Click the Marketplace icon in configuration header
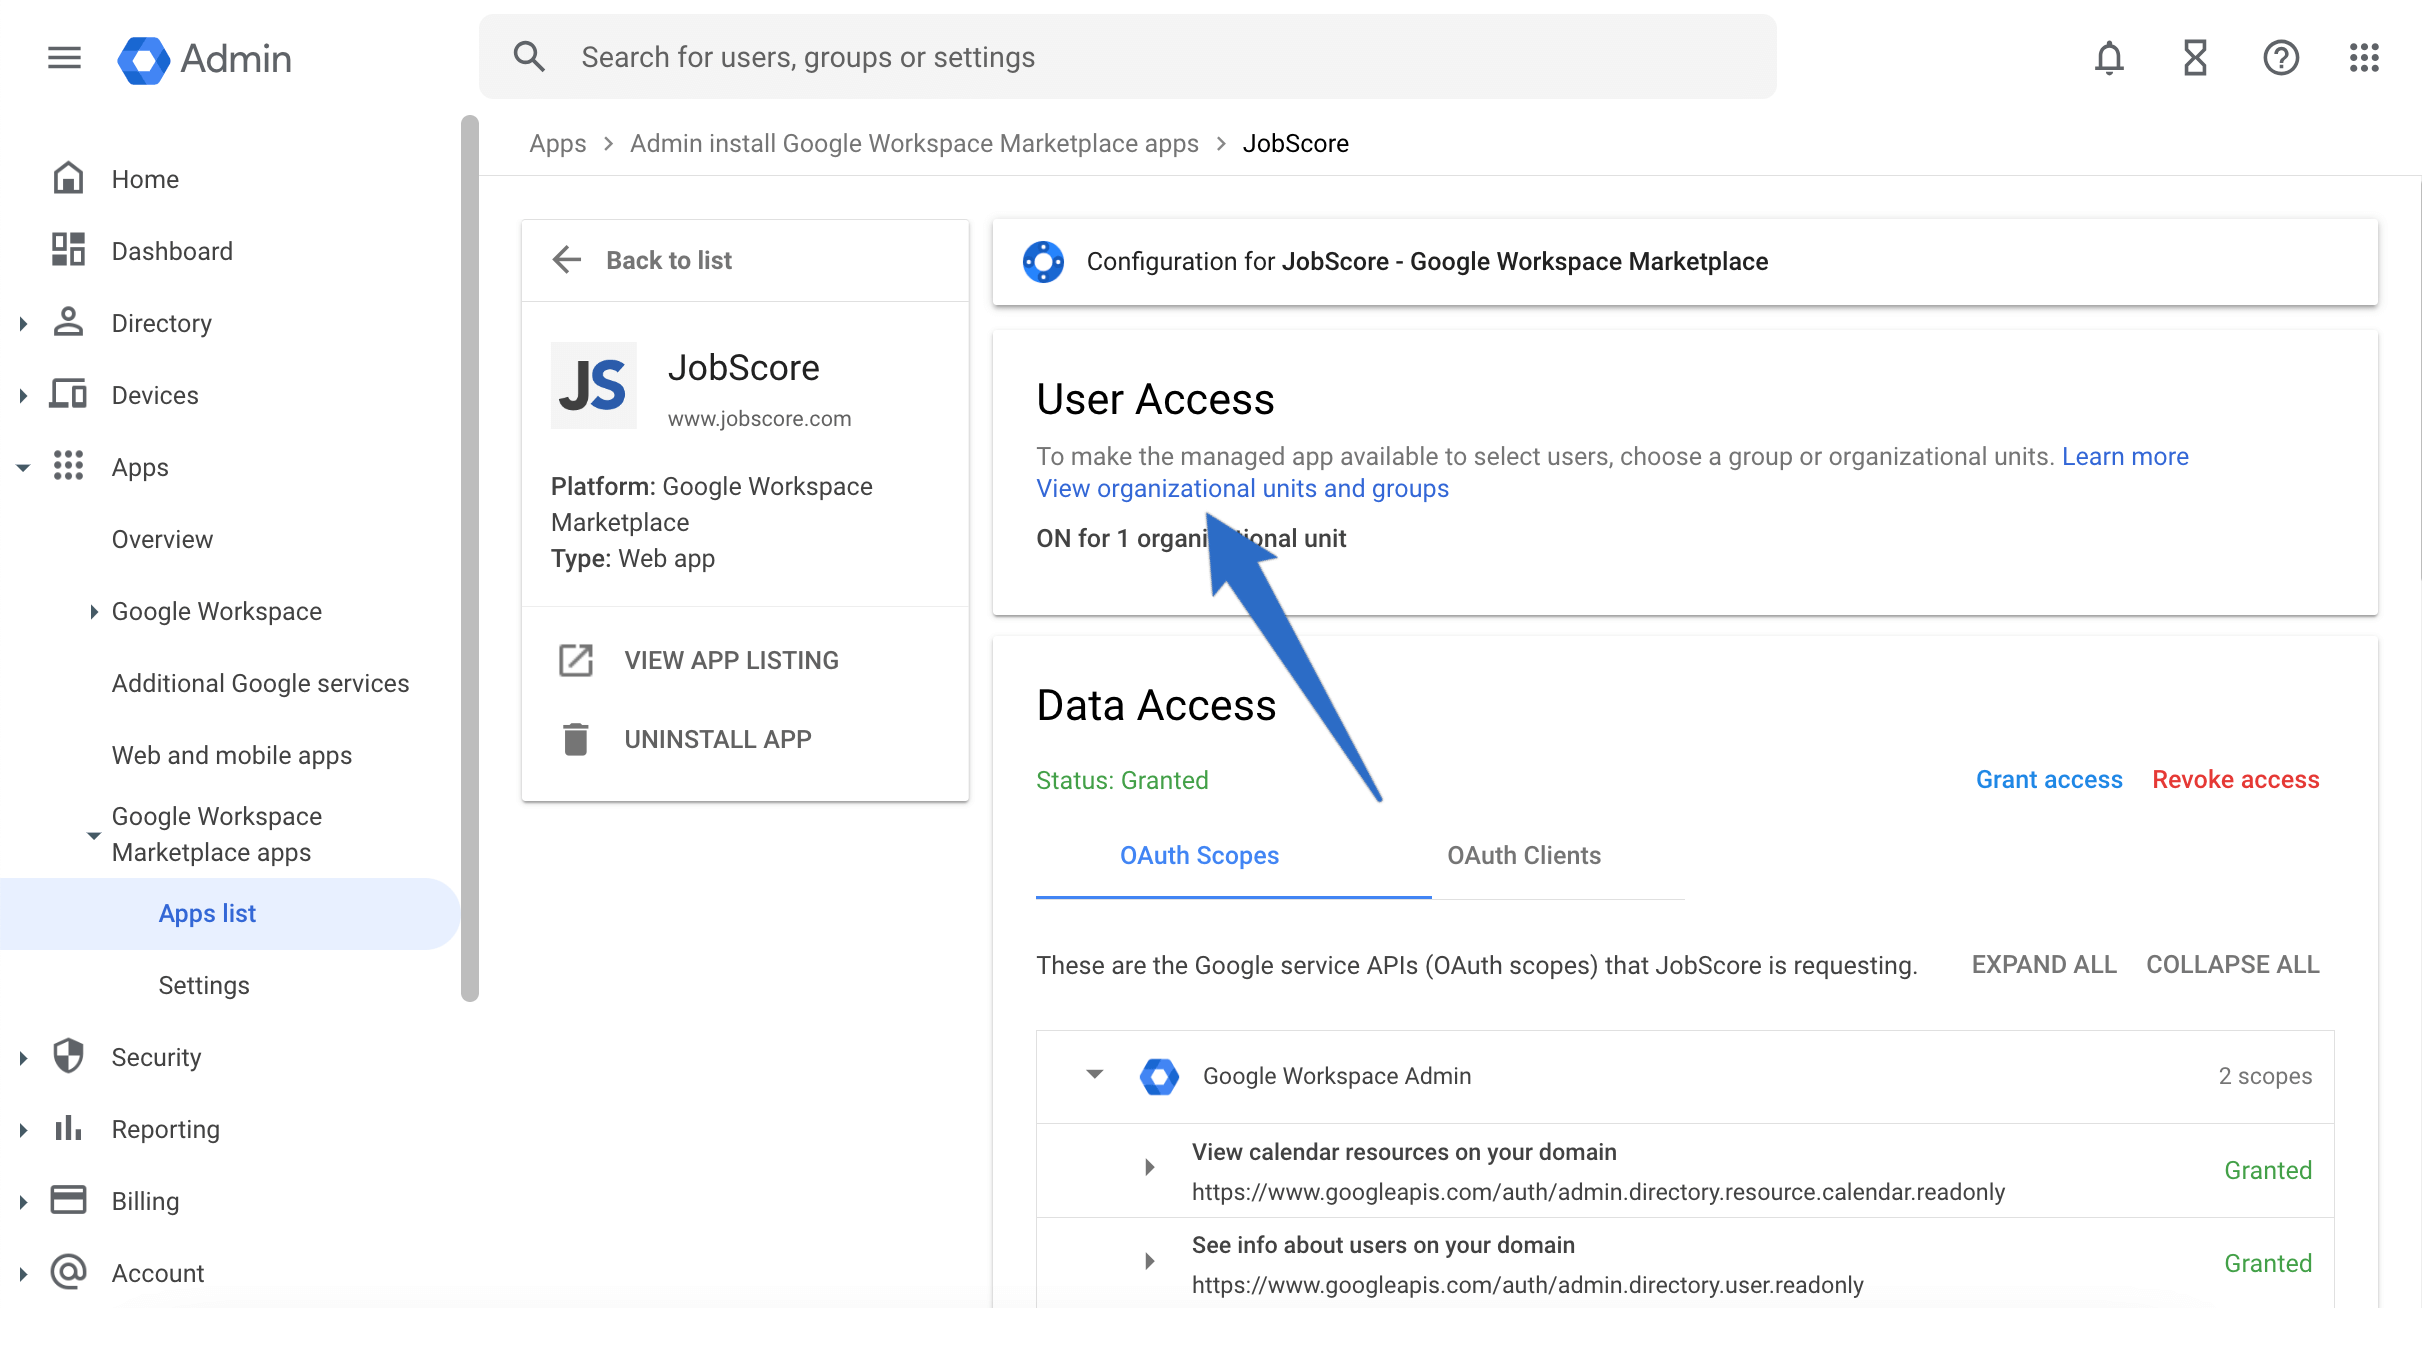2422x1354 pixels. click(1043, 262)
